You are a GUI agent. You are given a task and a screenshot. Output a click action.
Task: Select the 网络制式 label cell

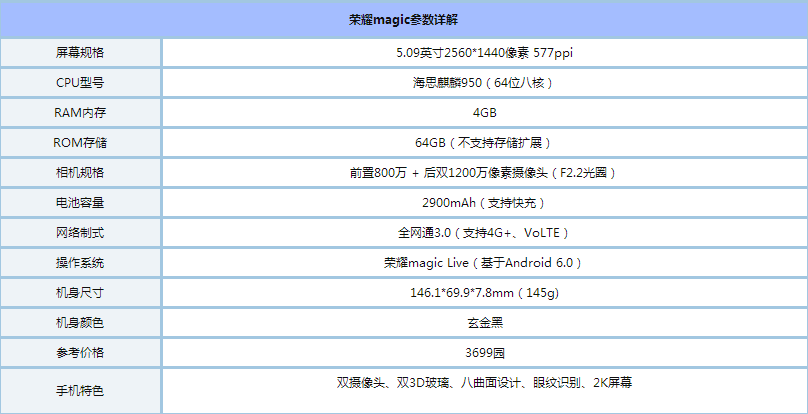click(80, 232)
